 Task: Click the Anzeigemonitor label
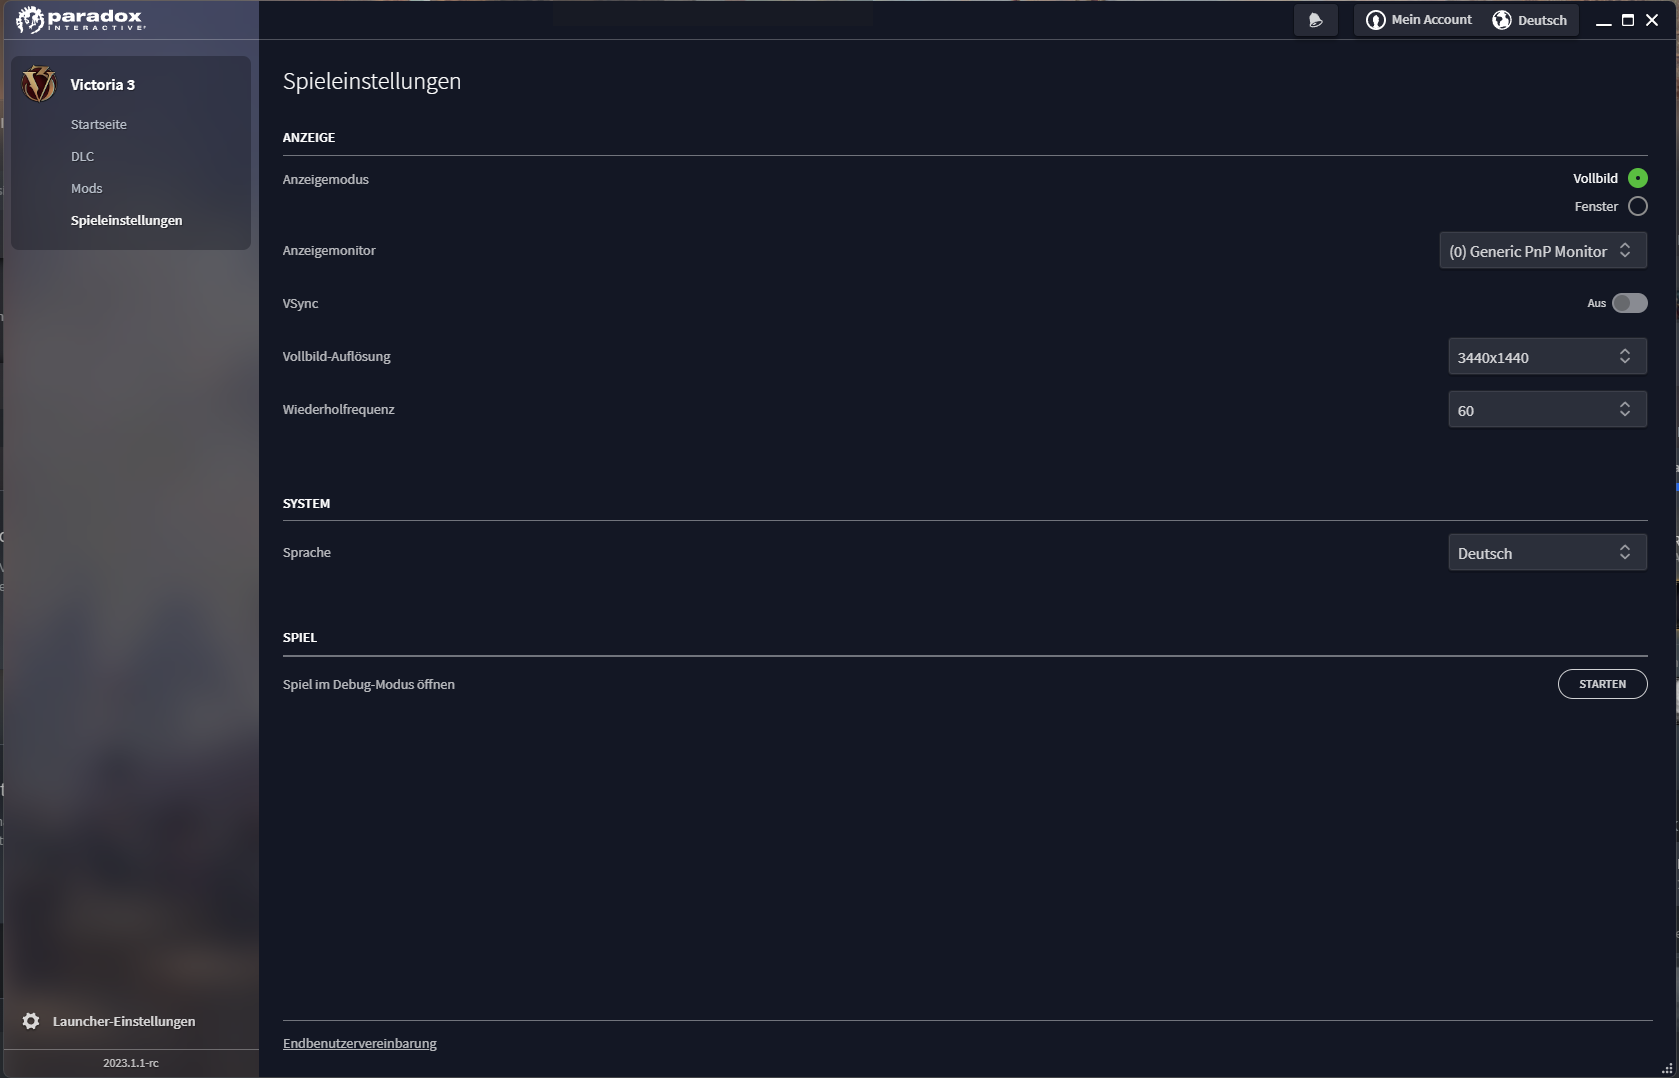pyautogui.click(x=329, y=250)
